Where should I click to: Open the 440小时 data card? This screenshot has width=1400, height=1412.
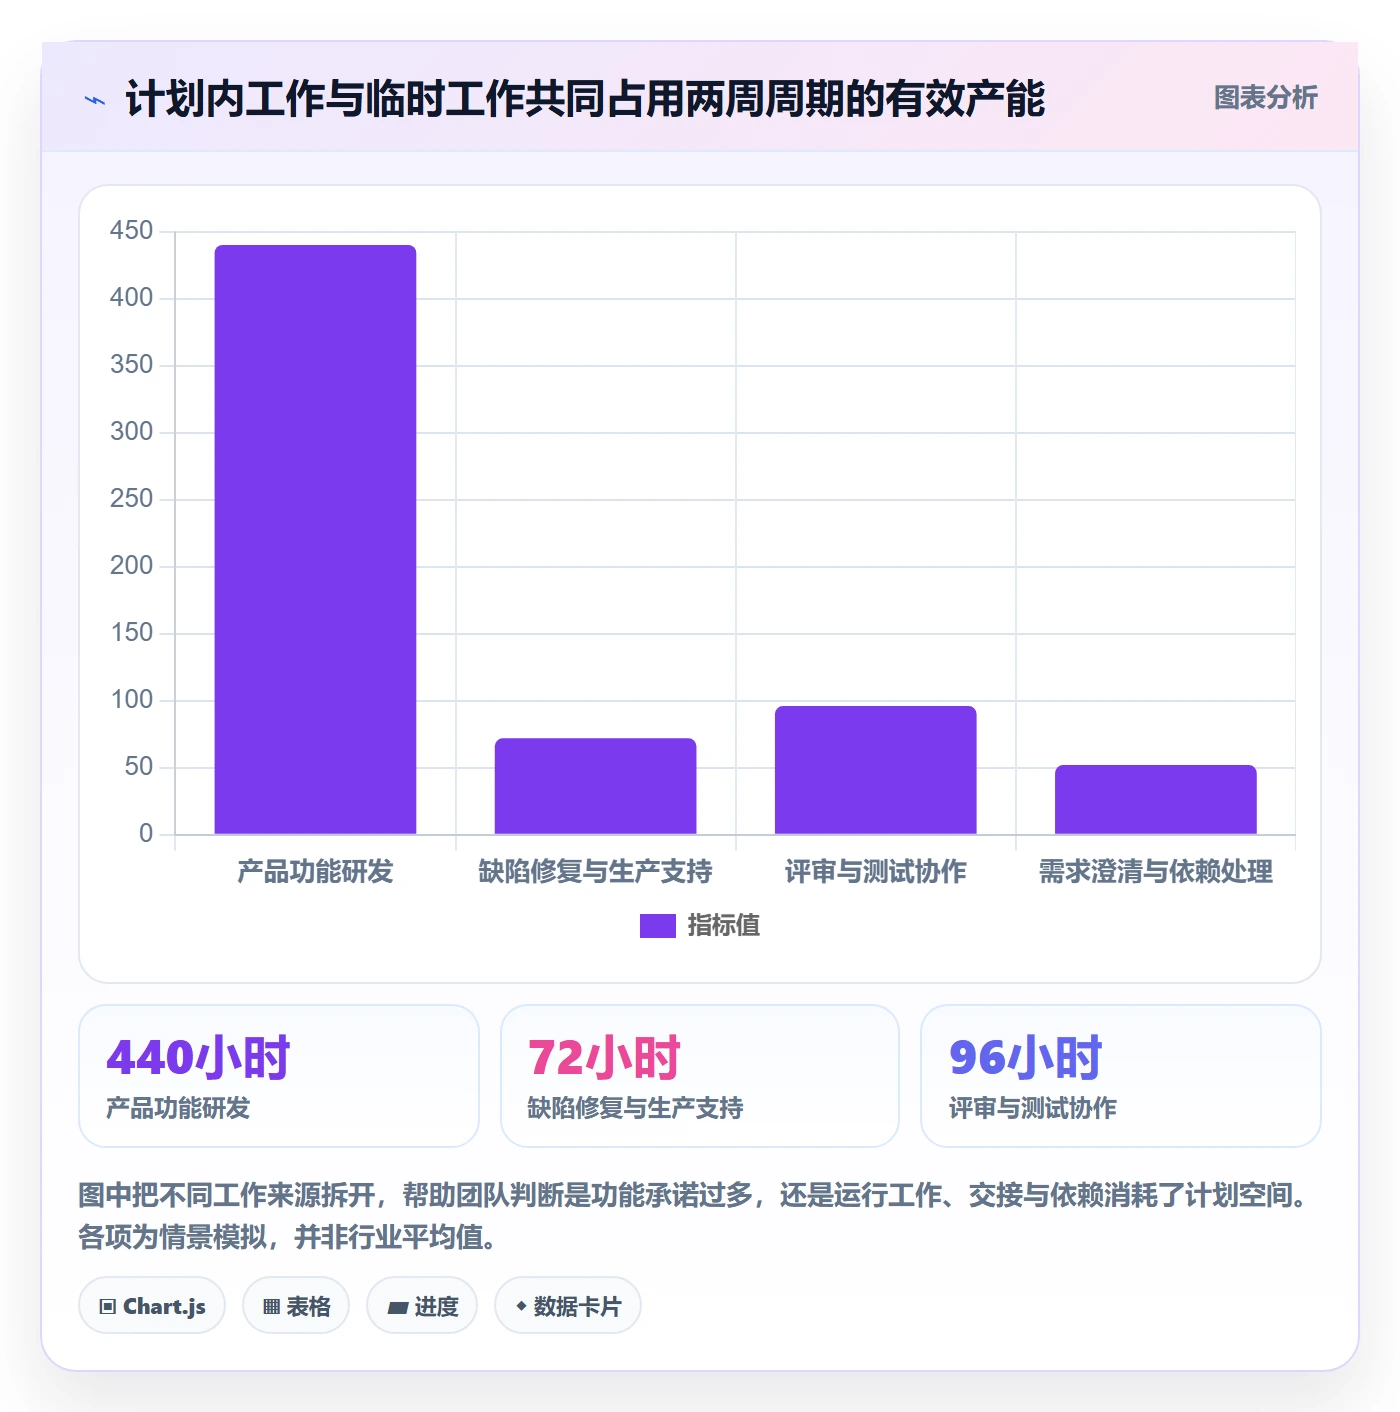click(x=279, y=1076)
